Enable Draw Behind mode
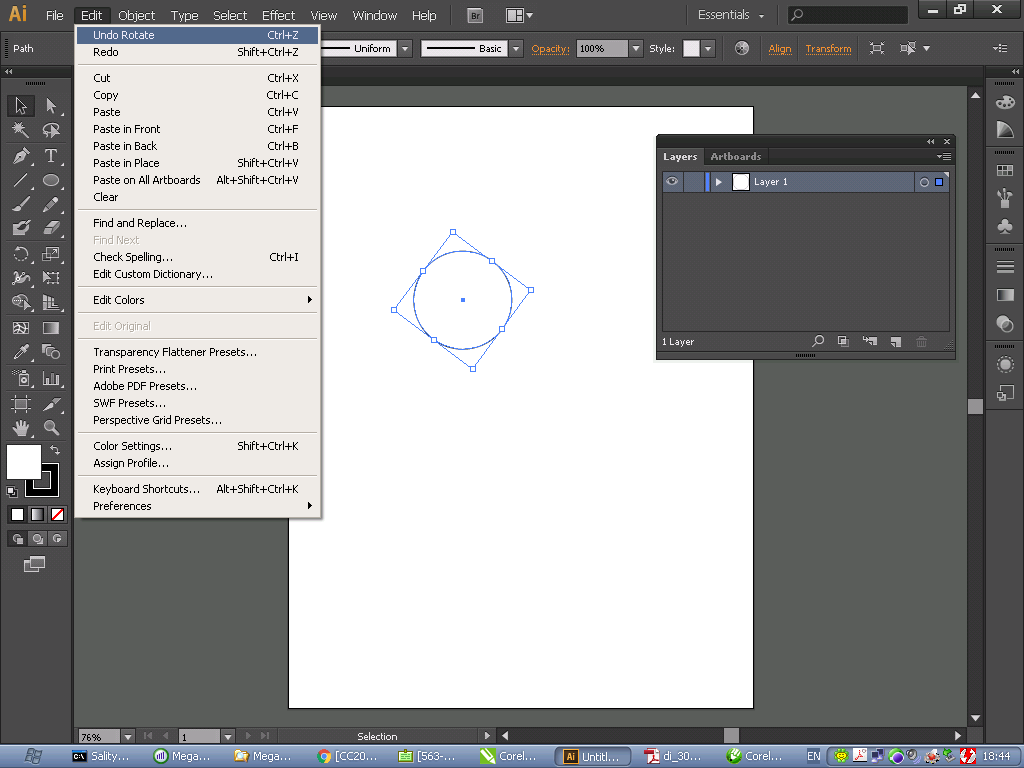The height and width of the screenshot is (768, 1024). [x=38, y=539]
